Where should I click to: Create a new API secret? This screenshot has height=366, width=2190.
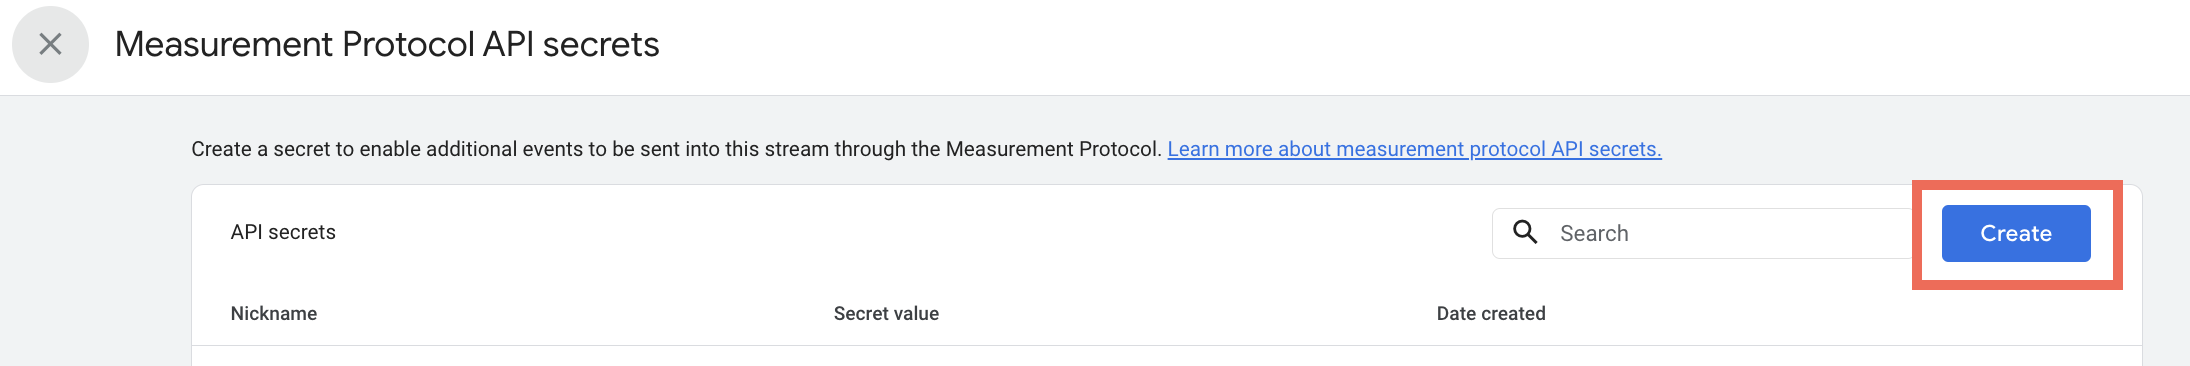[2016, 233]
